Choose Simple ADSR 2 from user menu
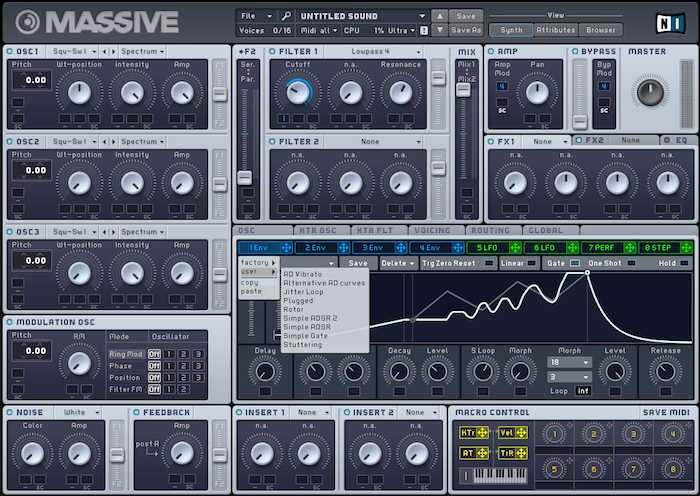Image resolution: width=700 pixels, height=496 pixels. [310, 318]
